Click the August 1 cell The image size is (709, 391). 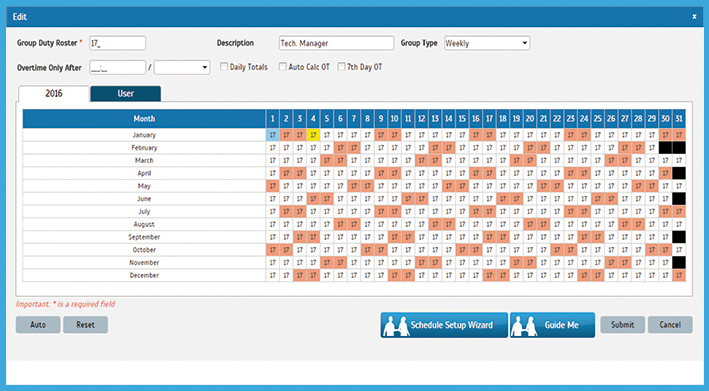pos(272,224)
